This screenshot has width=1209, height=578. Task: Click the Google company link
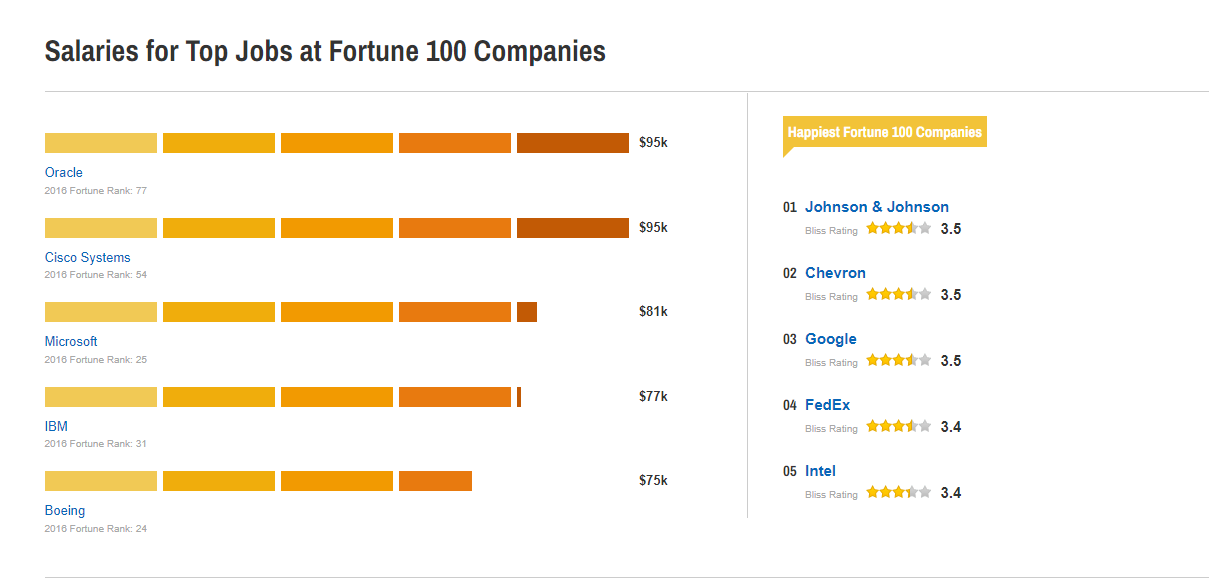[831, 339]
